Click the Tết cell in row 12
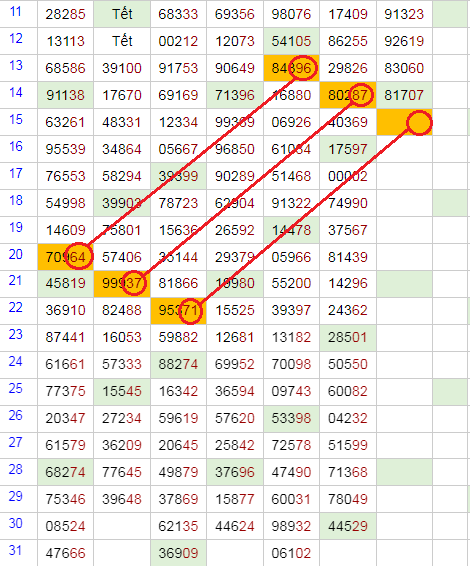The height and width of the screenshot is (566, 470). pyautogui.click(x=122, y=41)
